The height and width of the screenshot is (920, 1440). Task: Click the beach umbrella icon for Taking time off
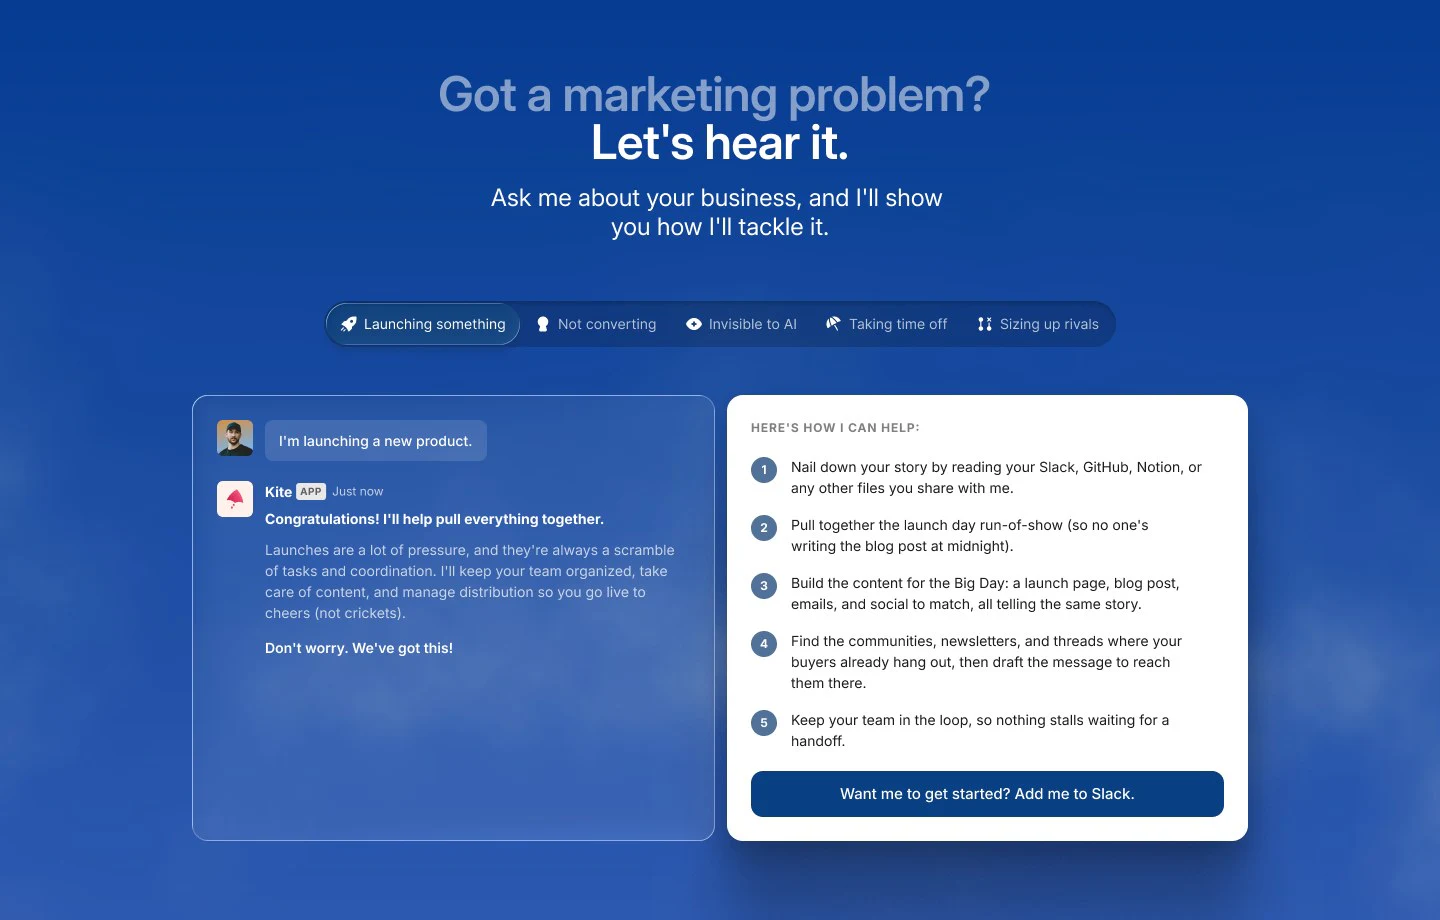pos(833,323)
